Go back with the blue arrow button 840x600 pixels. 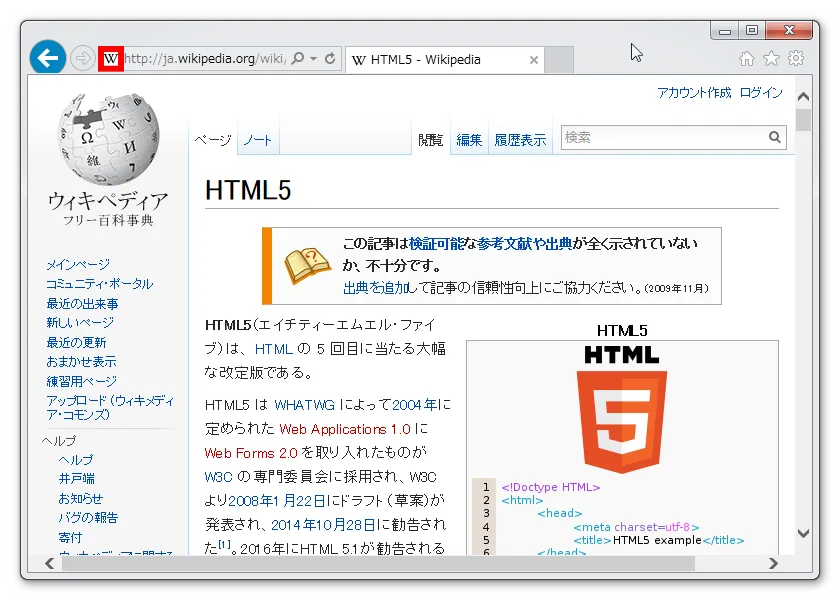pos(48,57)
